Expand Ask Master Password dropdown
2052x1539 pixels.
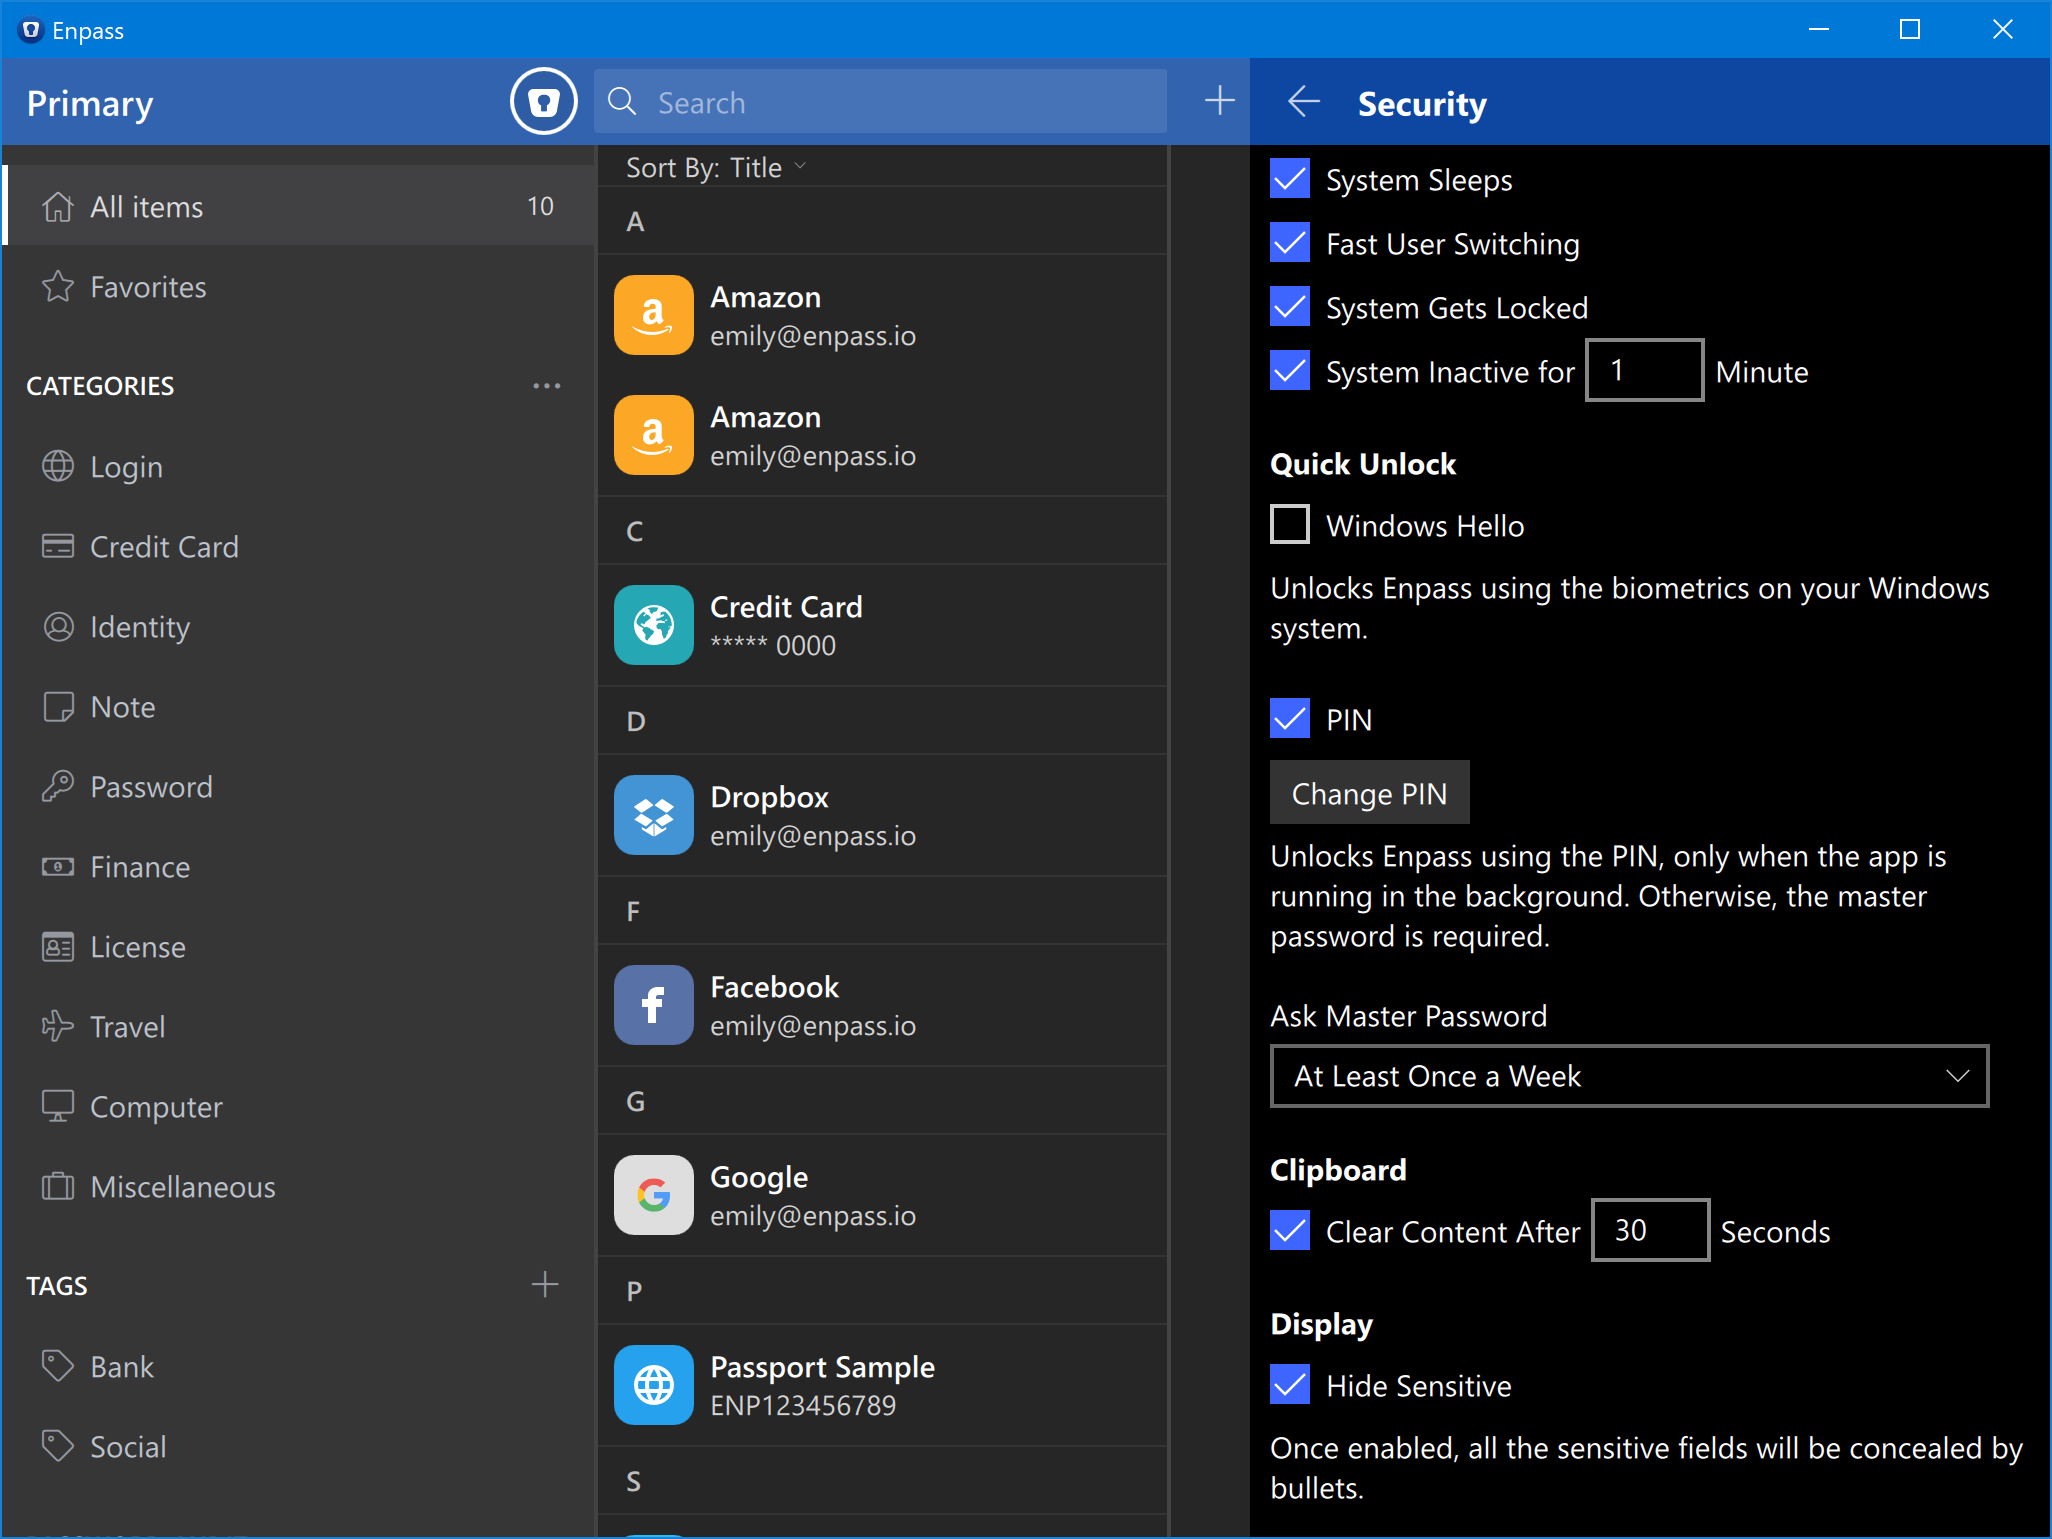click(x=1629, y=1076)
